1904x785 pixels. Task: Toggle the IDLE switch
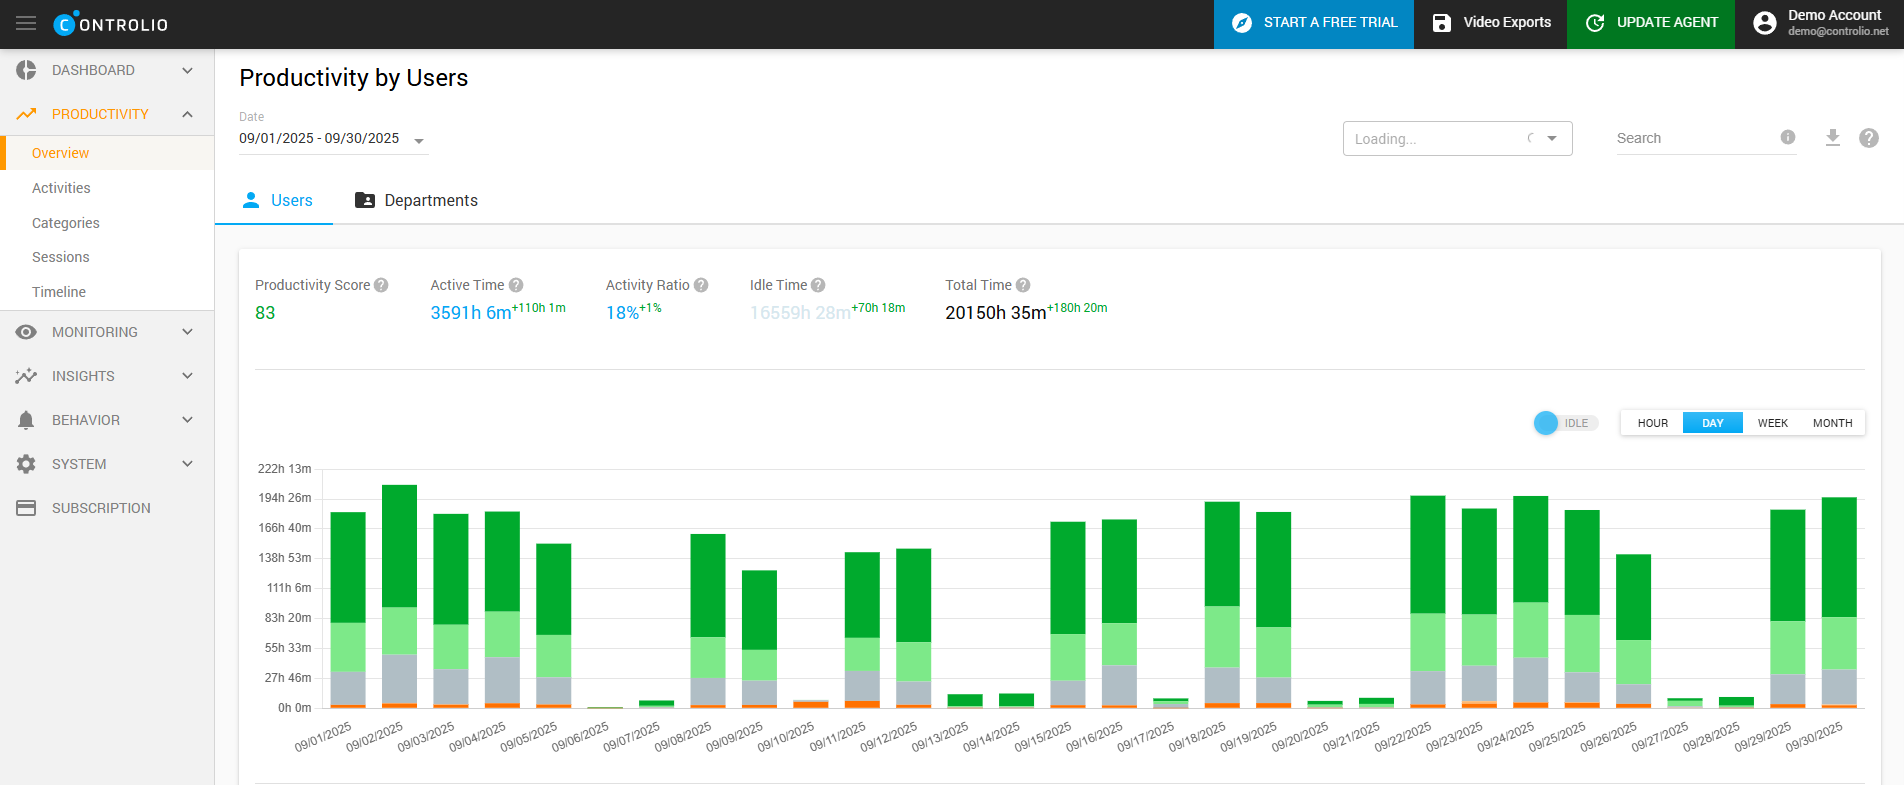(x=1564, y=423)
